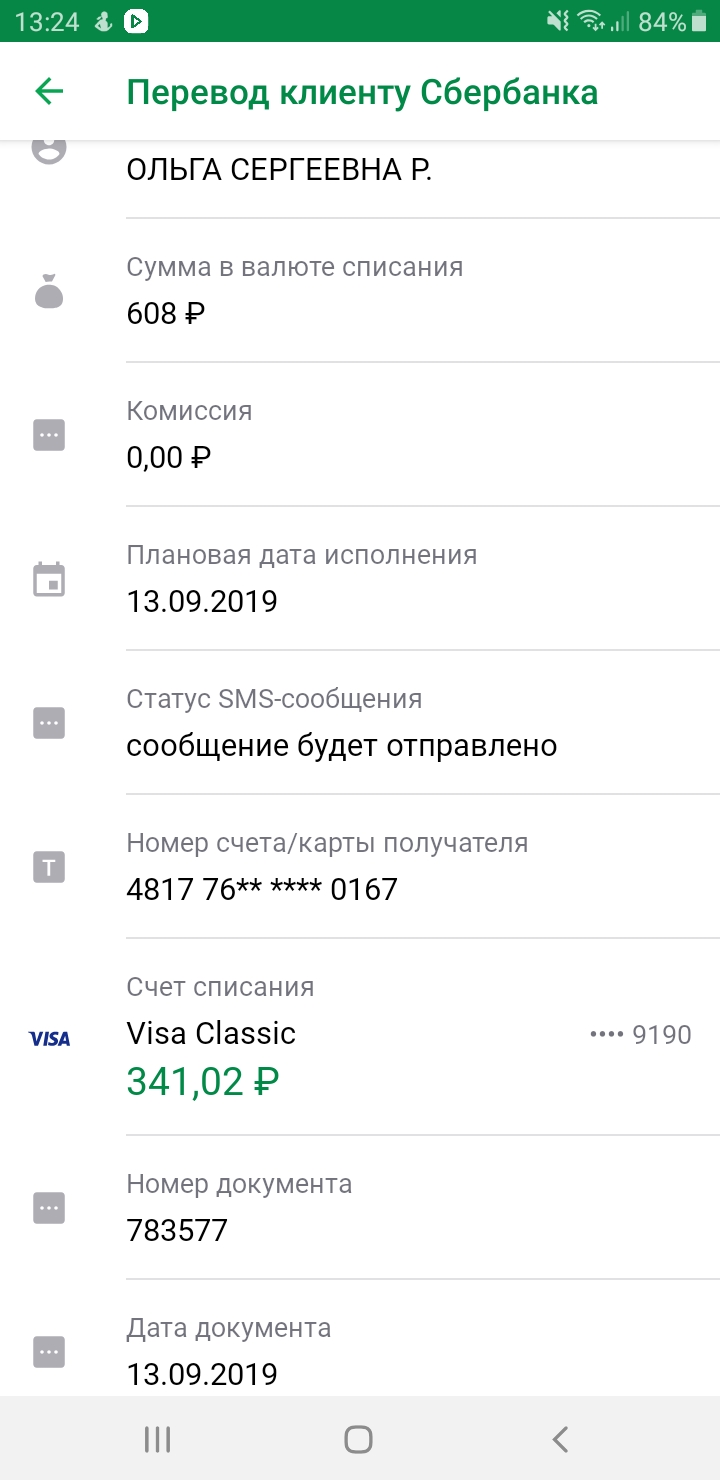
Task: Tap Android back navigation button
Action: pyautogui.click(x=560, y=1439)
